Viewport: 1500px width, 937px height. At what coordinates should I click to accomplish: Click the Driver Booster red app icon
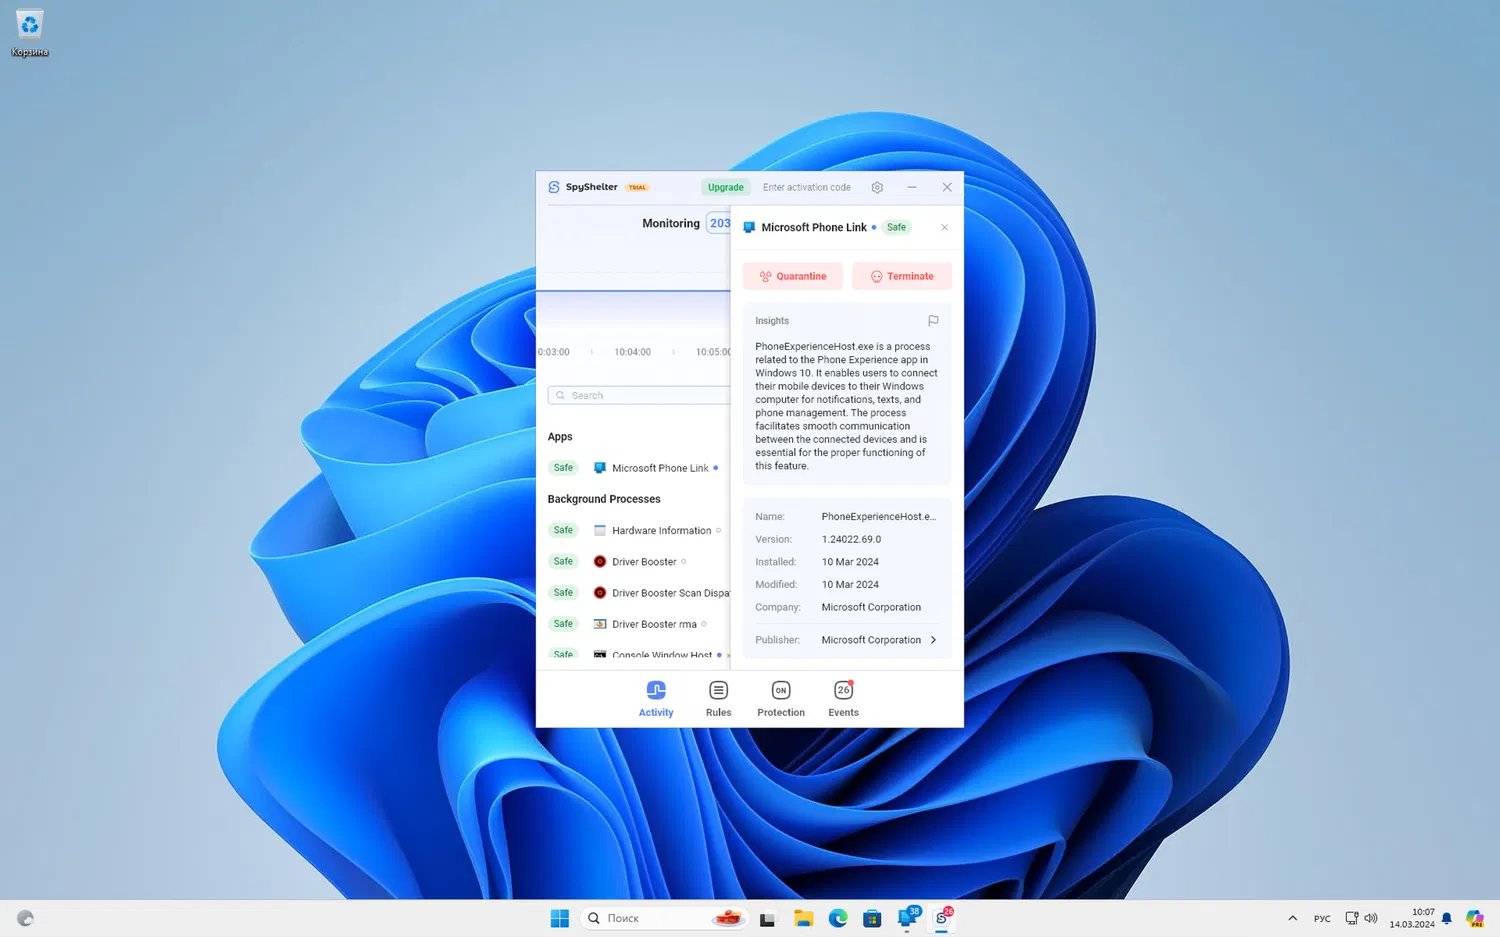pyautogui.click(x=600, y=561)
